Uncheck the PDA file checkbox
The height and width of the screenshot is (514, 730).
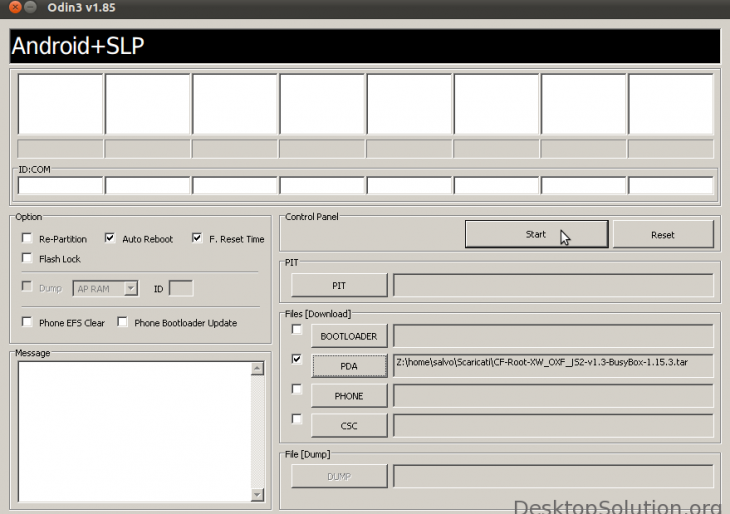[296, 358]
